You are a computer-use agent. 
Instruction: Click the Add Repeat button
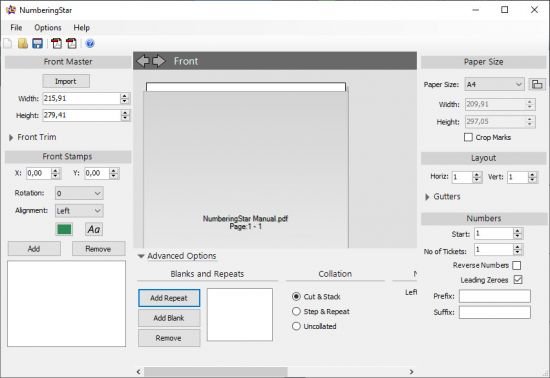169,298
